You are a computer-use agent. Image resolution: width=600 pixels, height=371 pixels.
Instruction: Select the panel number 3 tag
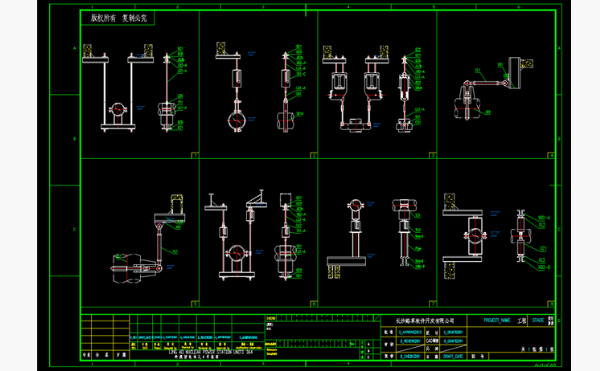[x=432, y=155]
